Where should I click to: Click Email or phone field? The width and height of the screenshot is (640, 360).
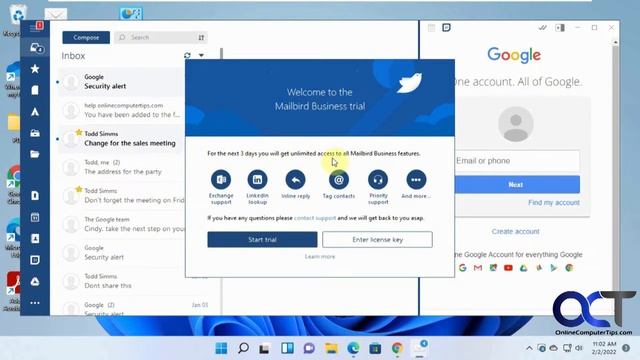(x=517, y=161)
